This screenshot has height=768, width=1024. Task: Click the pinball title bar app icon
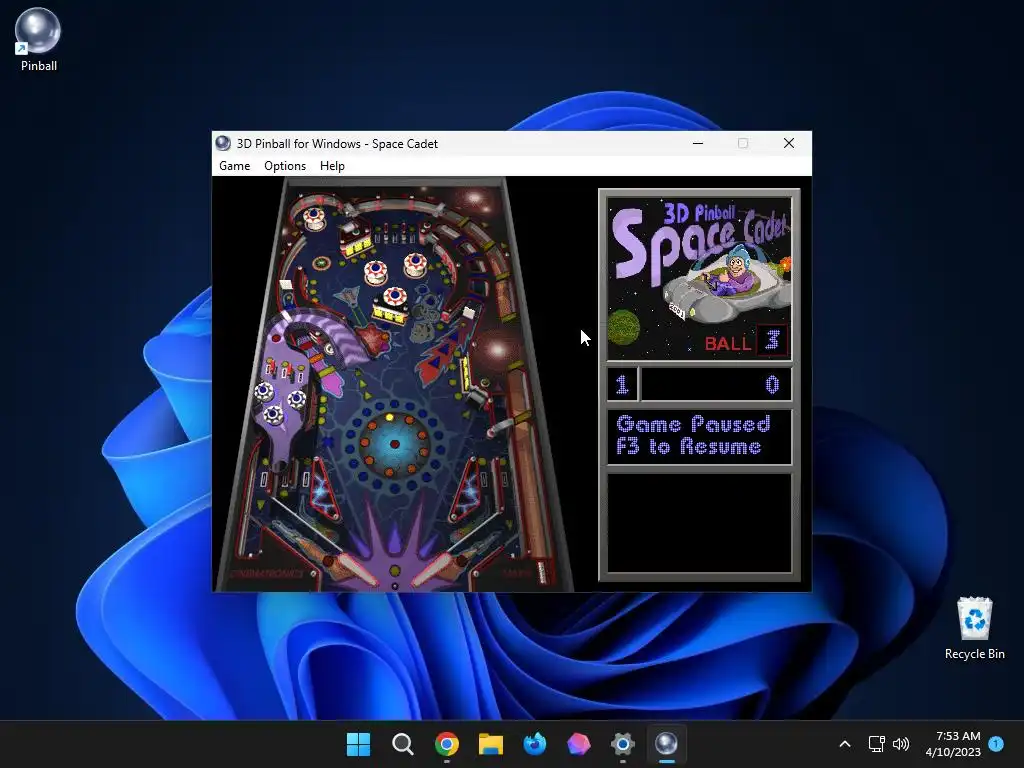tap(223, 143)
